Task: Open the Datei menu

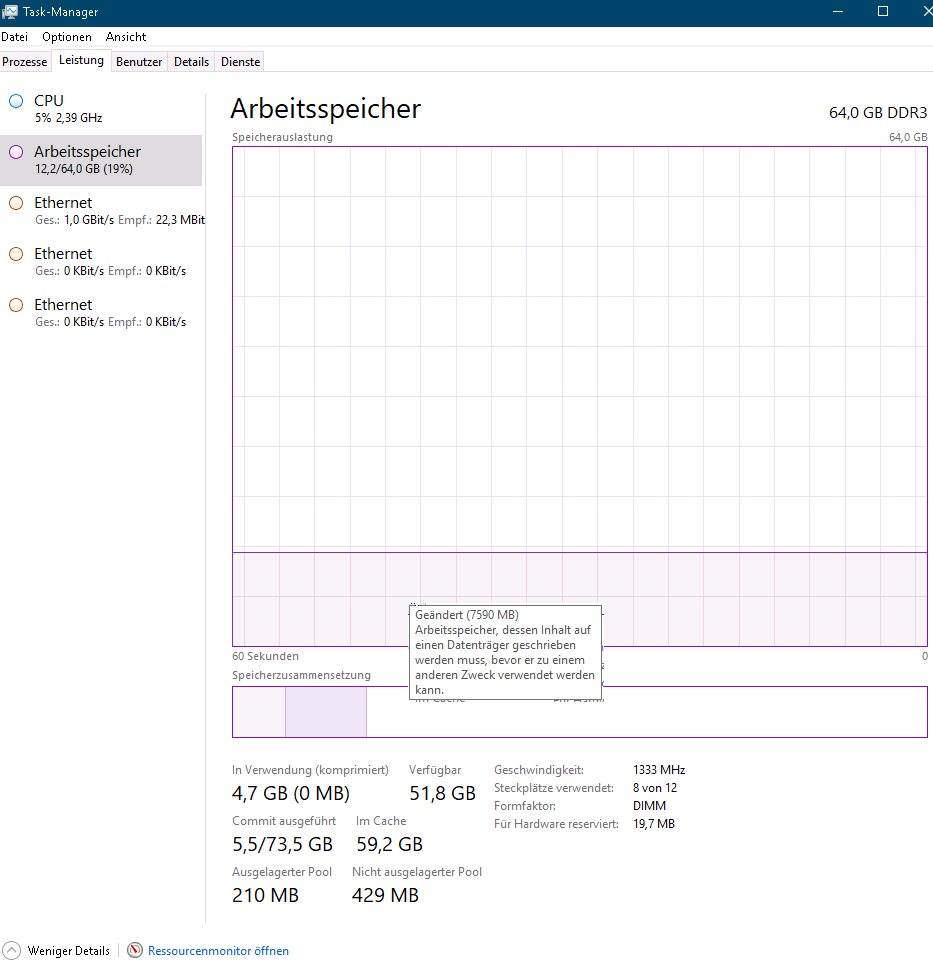Action: (14, 37)
